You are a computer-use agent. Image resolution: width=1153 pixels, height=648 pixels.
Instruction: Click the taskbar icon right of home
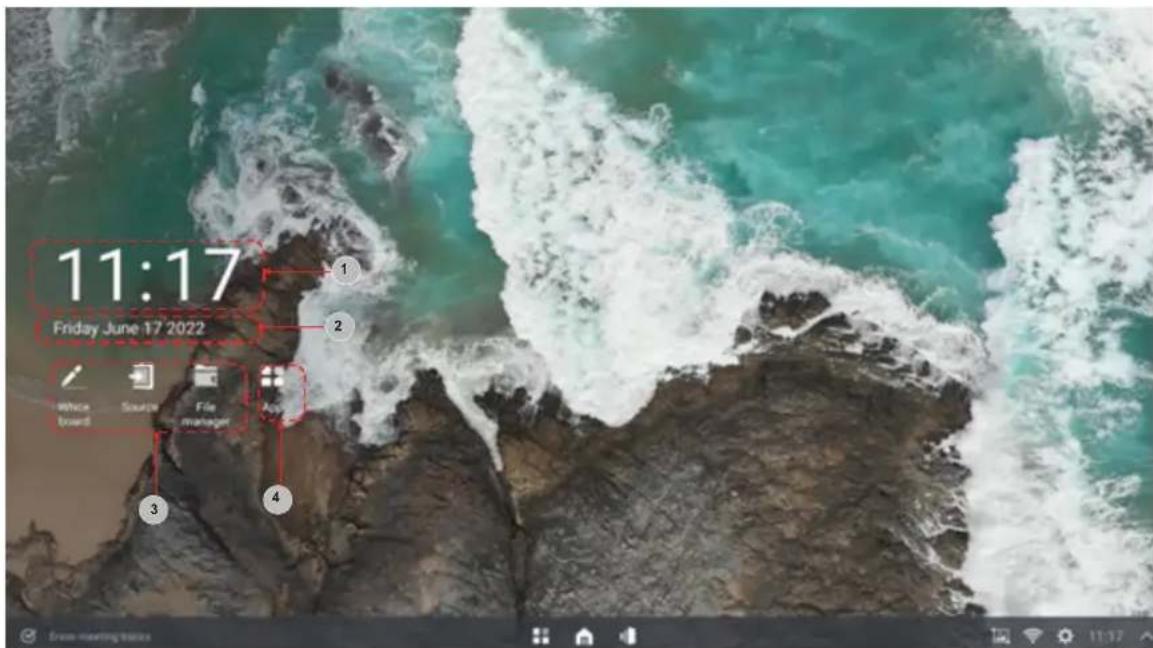point(627,636)
